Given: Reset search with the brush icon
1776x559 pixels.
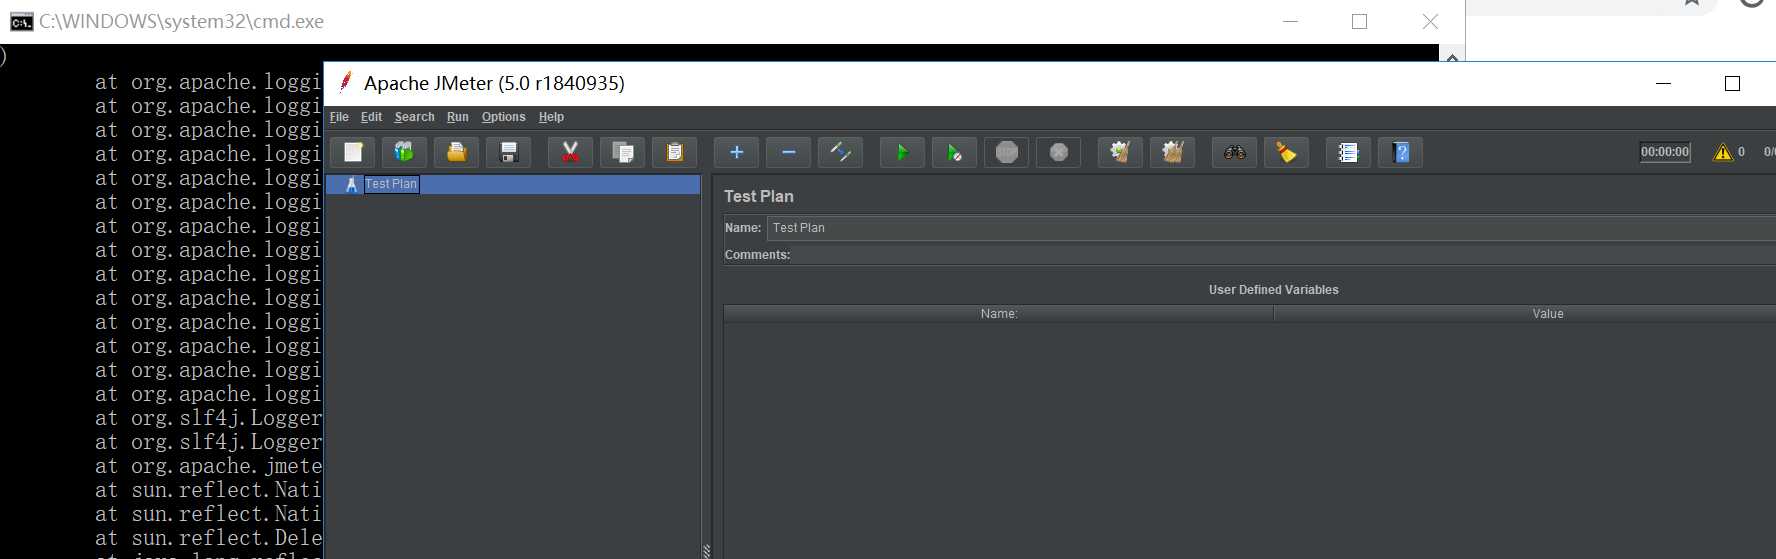Looking at the screenshot, I should [x=1287, y=152].
